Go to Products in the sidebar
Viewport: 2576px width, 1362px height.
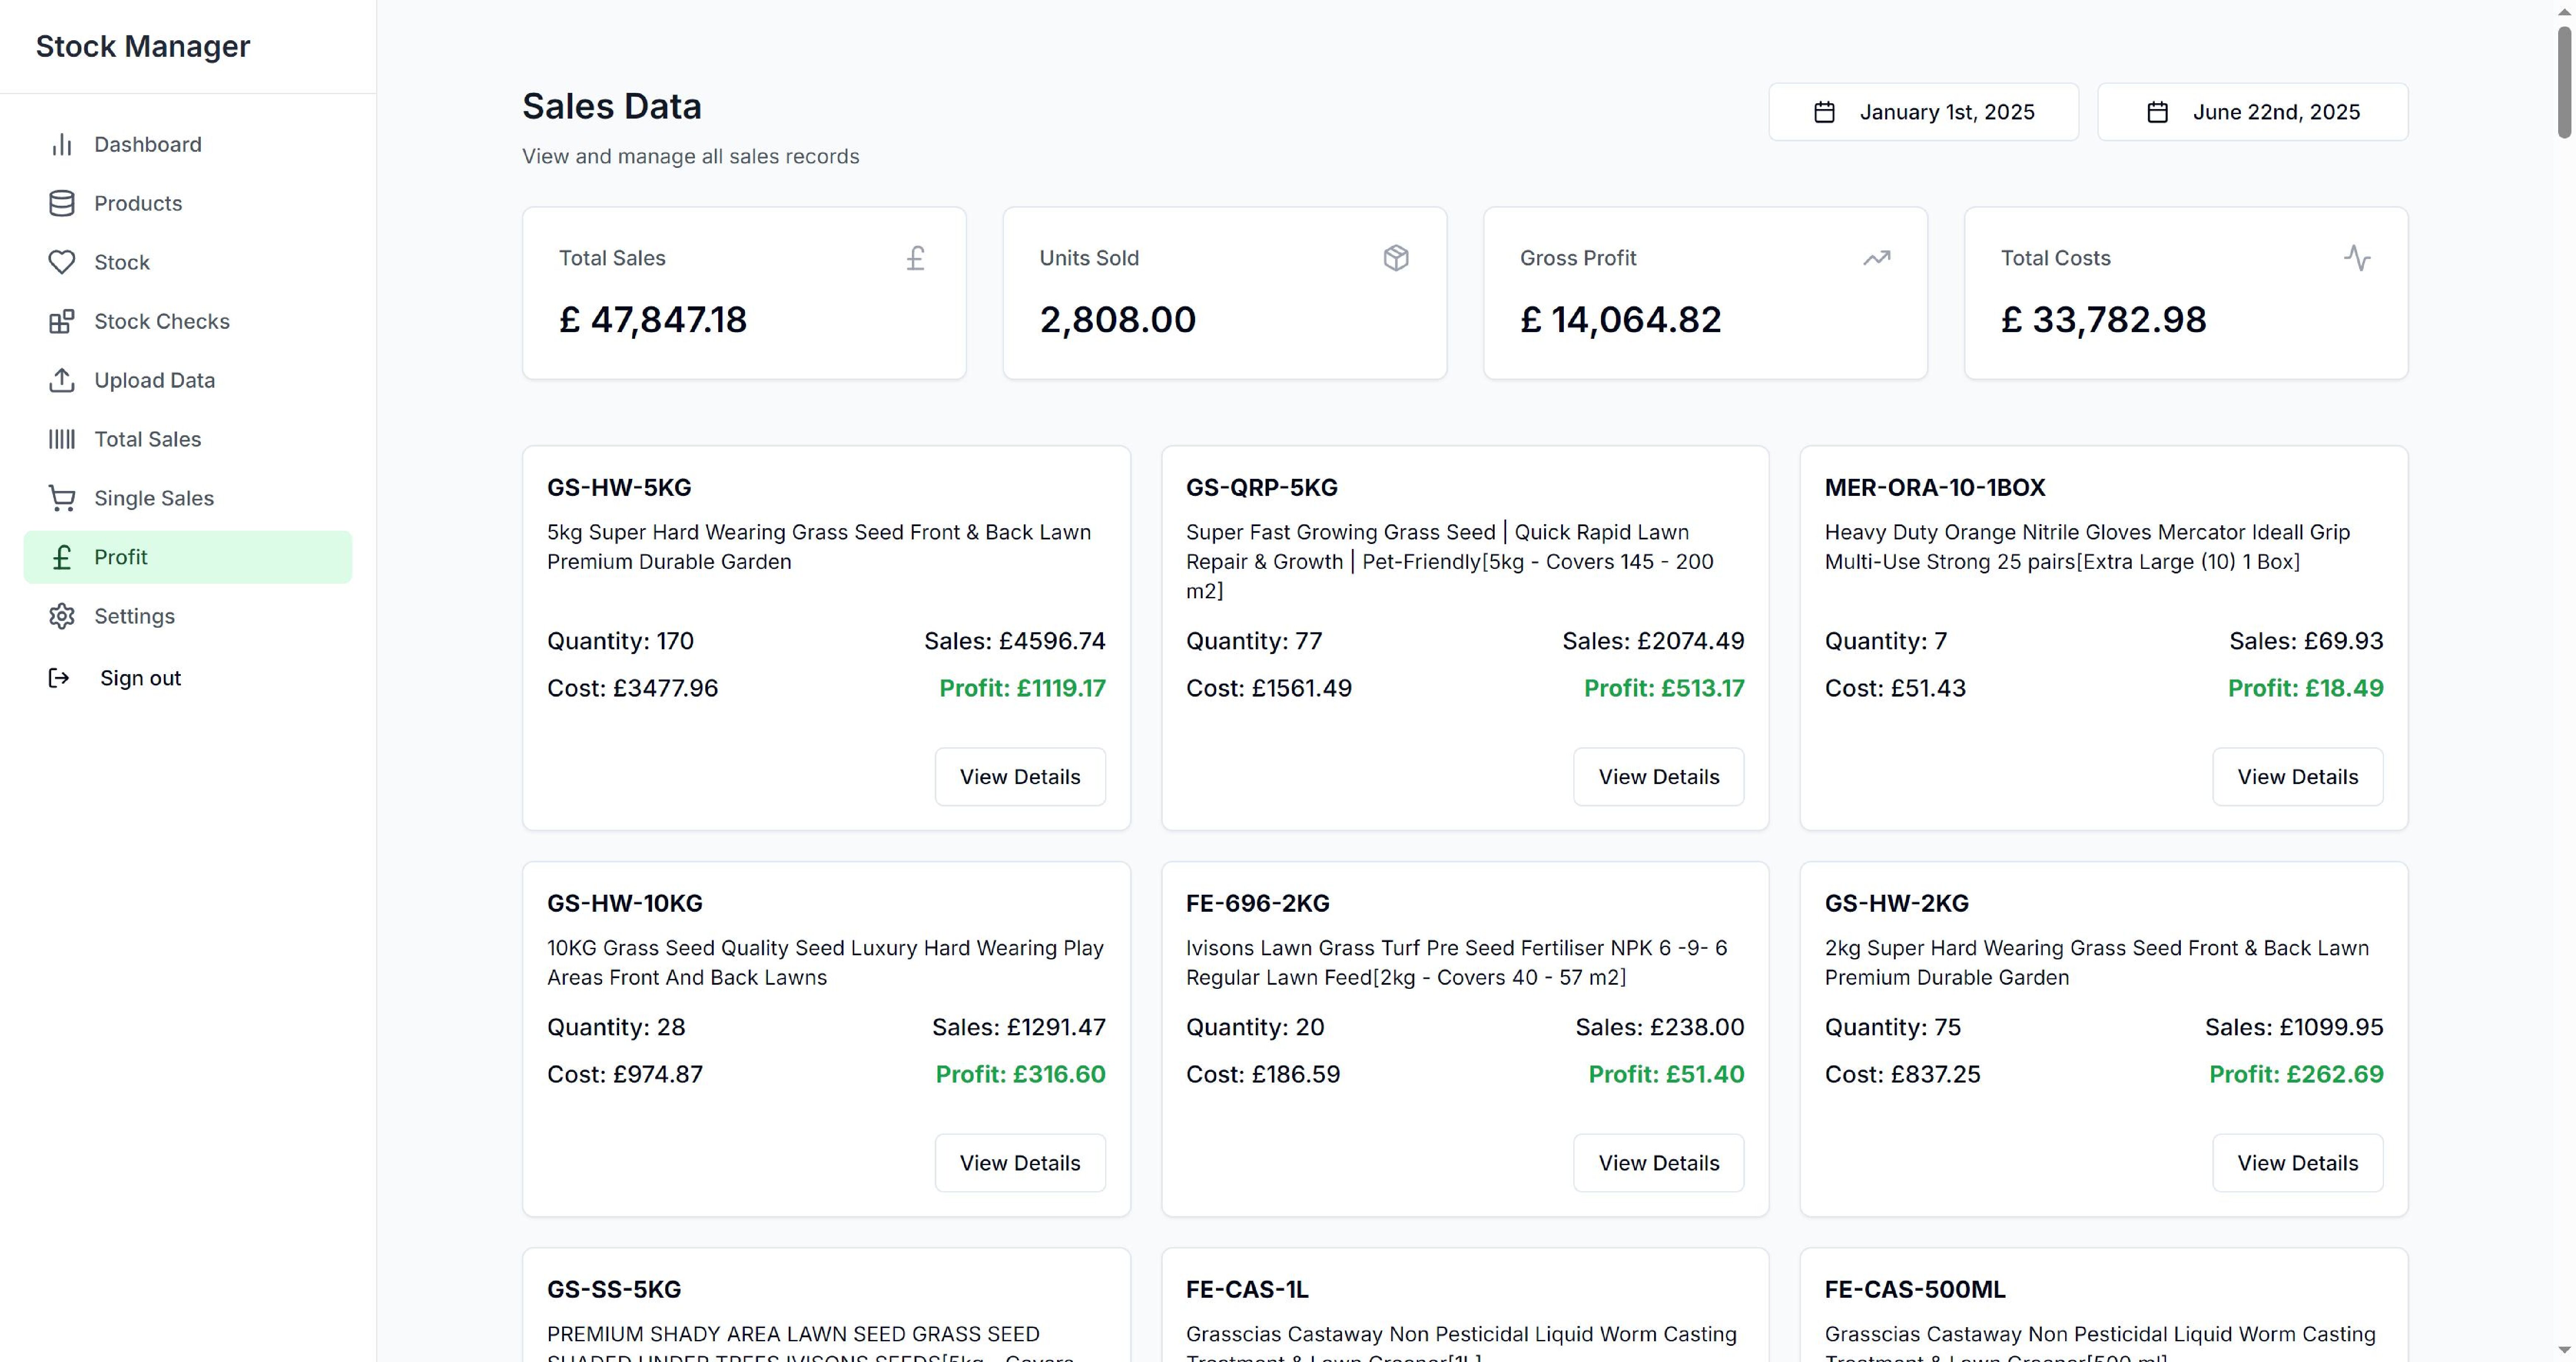[x=188, y=204]
